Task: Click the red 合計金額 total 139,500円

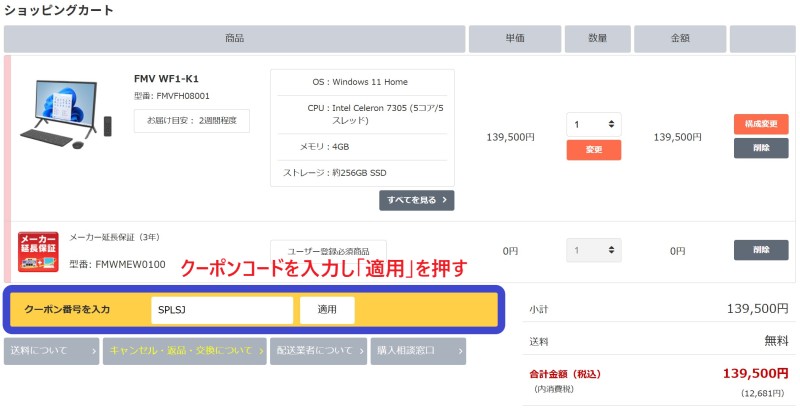Action: (756, 373)
